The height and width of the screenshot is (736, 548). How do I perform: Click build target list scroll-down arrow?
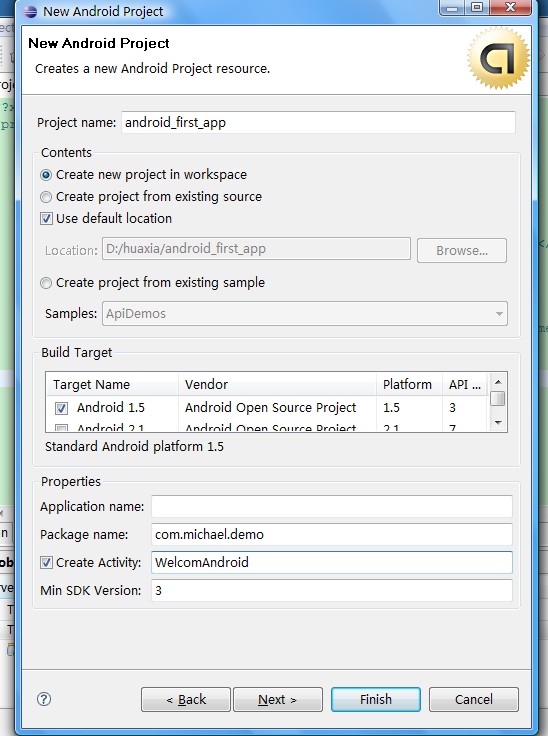tap(498, 423)
